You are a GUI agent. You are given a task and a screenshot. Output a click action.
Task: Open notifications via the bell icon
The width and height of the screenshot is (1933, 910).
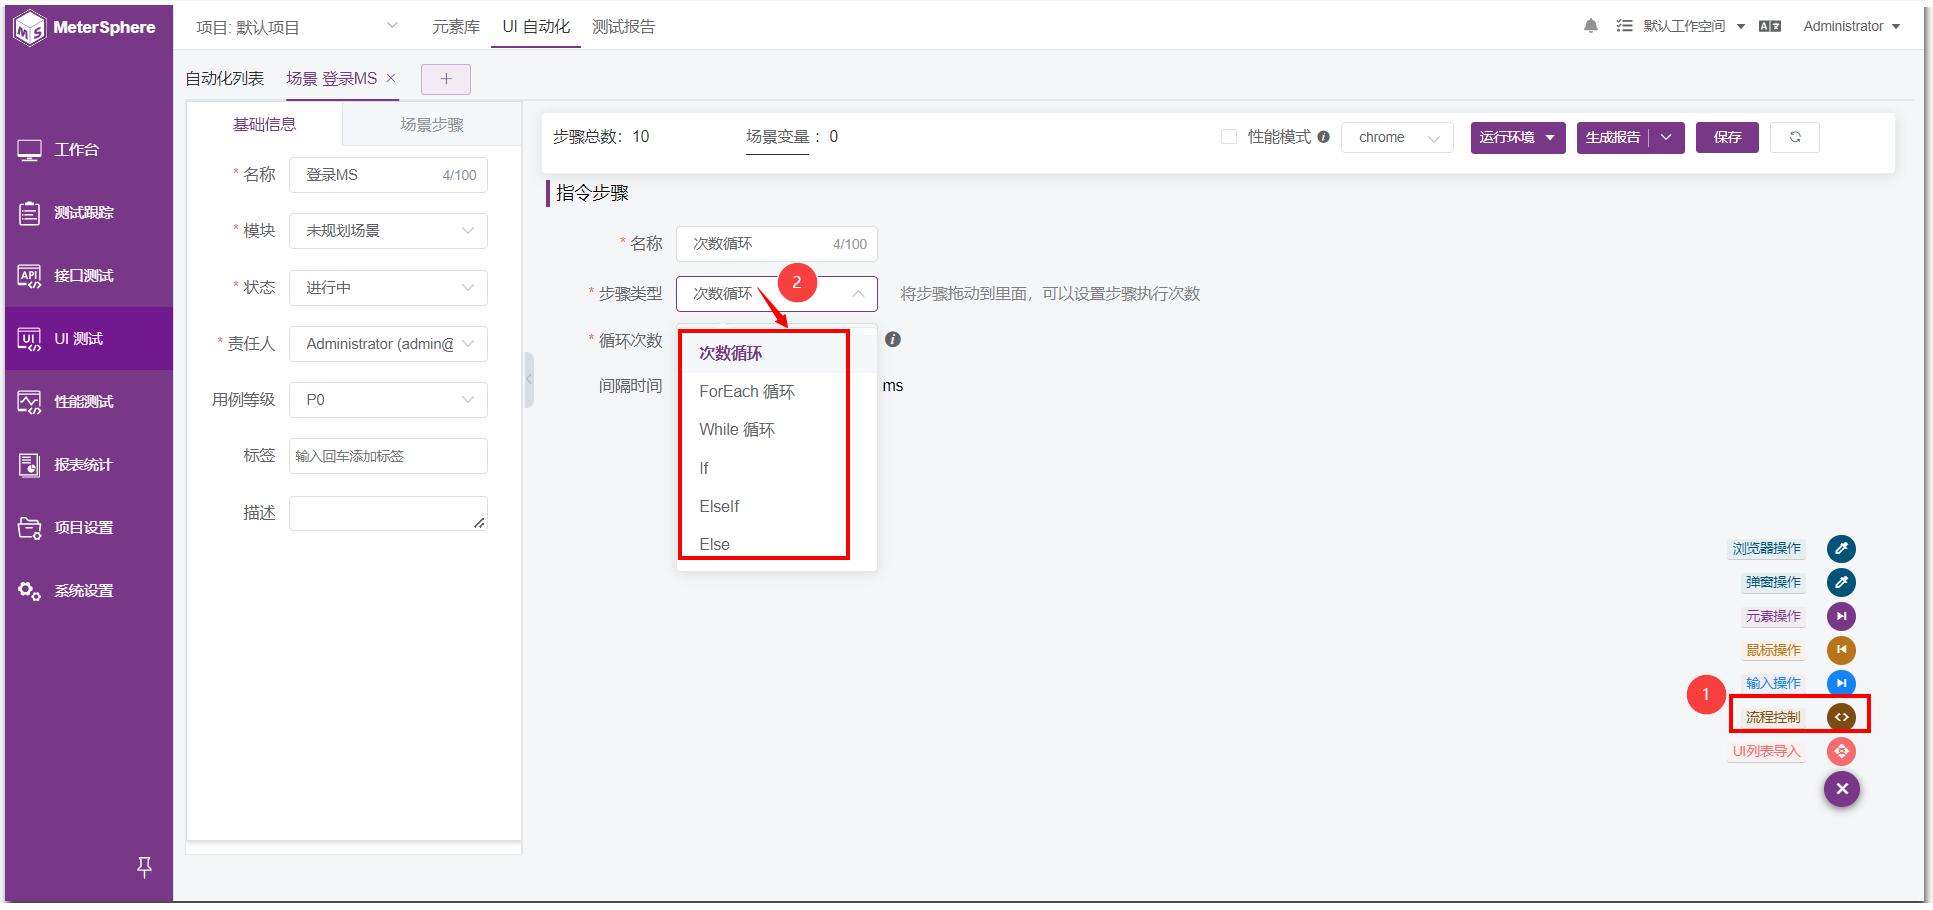1590,26
